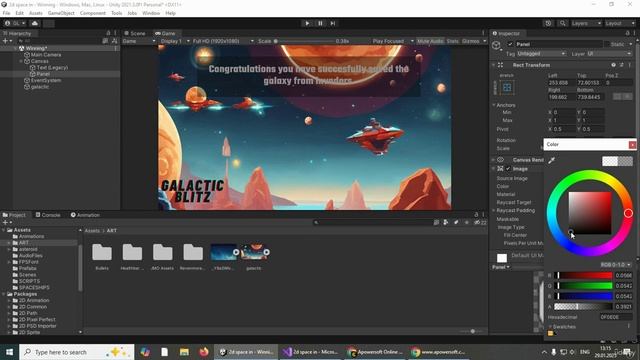Lock the Hierarchy panel

[x=108, y=33]
